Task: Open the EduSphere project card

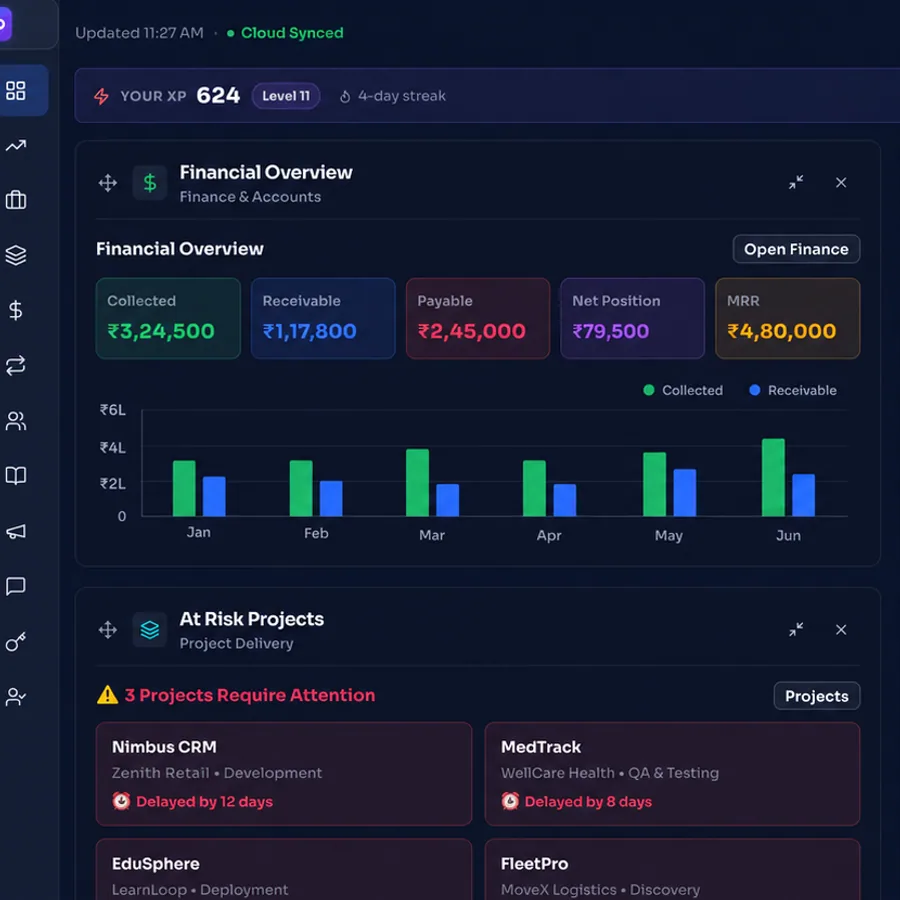Action: (284, 869)
